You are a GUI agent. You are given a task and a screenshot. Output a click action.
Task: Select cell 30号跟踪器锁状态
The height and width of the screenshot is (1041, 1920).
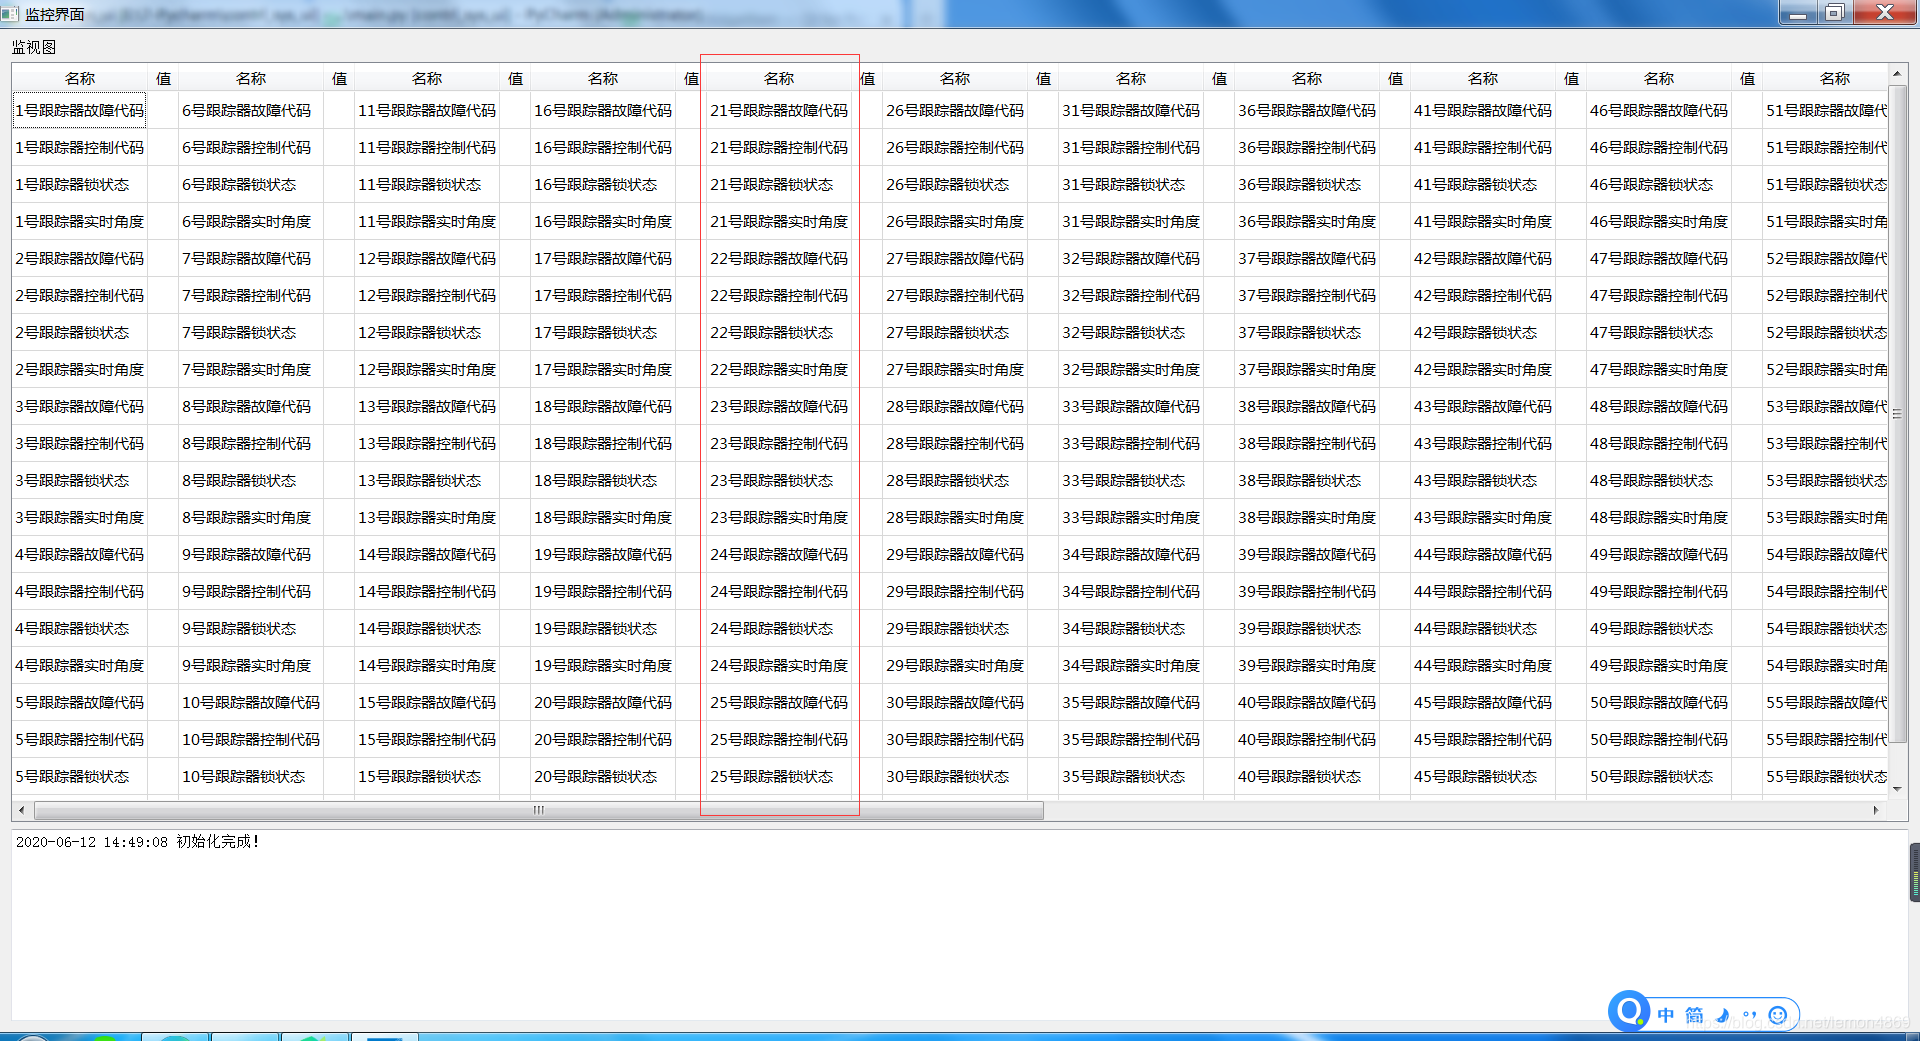pos(955,777)
